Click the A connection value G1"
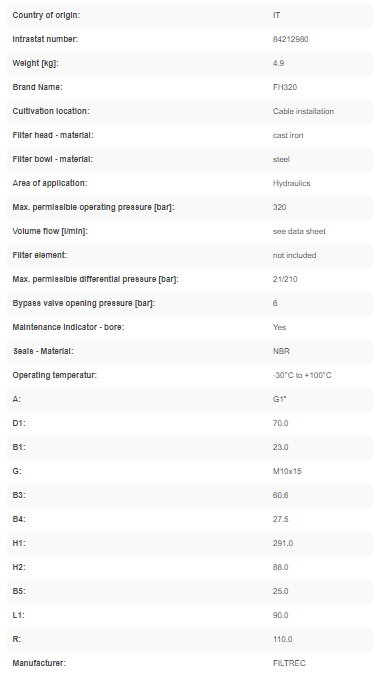The image size is (378, 674). [280, 399]
